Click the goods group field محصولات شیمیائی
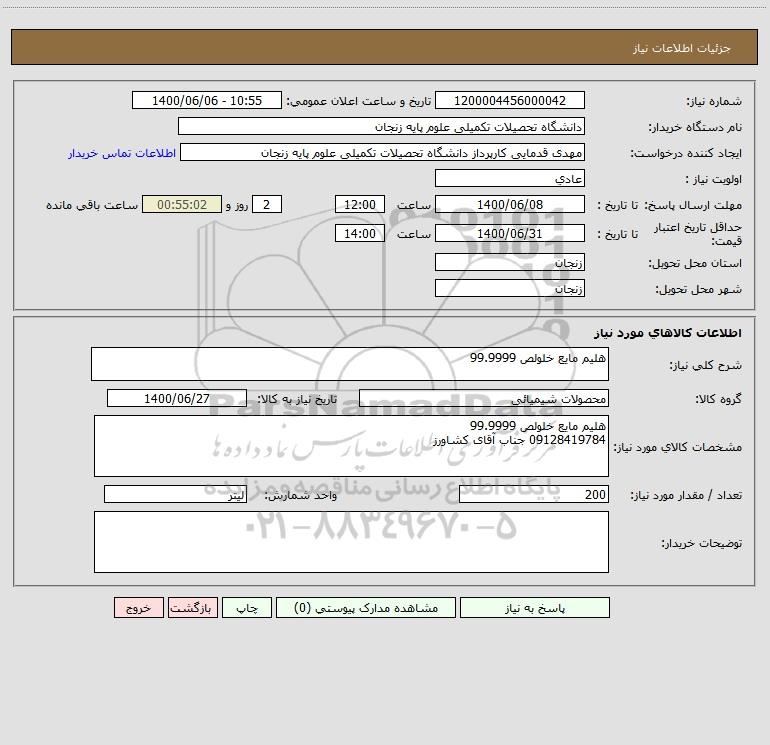 point(484,398)
